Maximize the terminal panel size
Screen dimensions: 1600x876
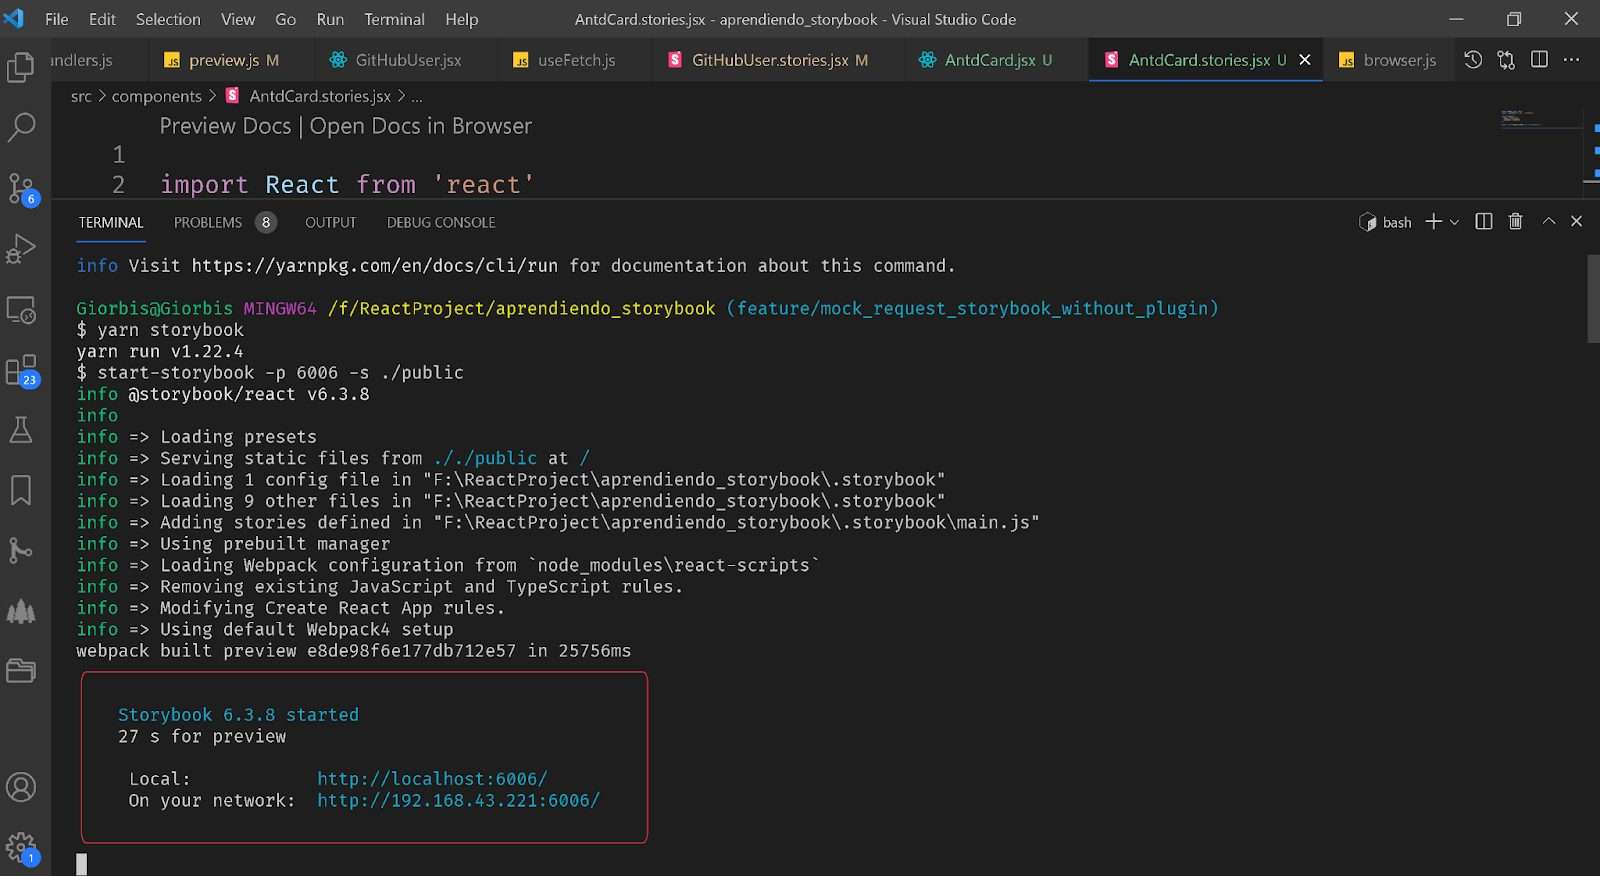1548,222
